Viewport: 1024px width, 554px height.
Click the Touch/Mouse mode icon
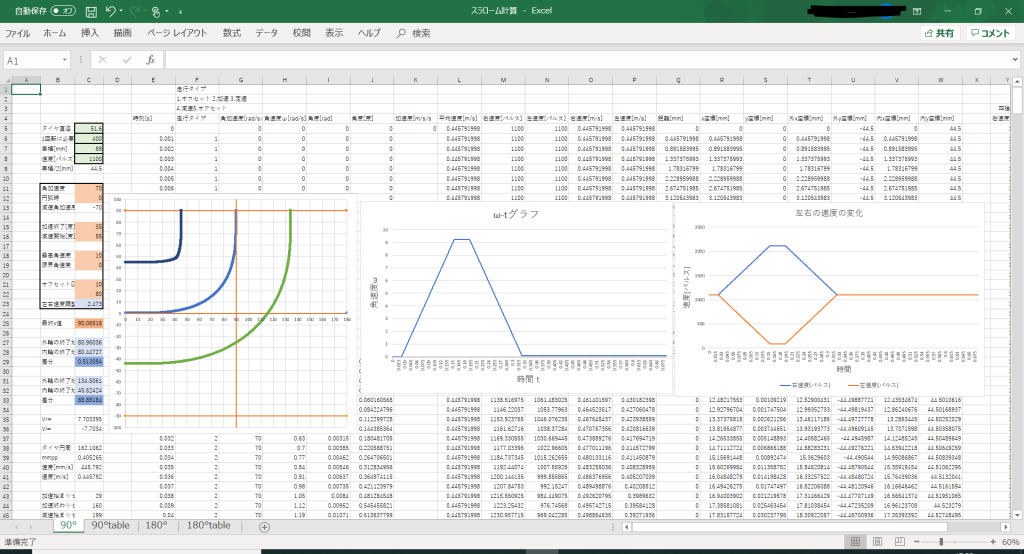coord(156,11)
